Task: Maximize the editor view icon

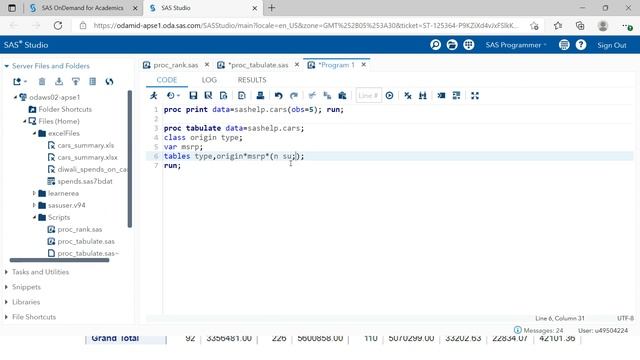Action: [x=475, y=96]
